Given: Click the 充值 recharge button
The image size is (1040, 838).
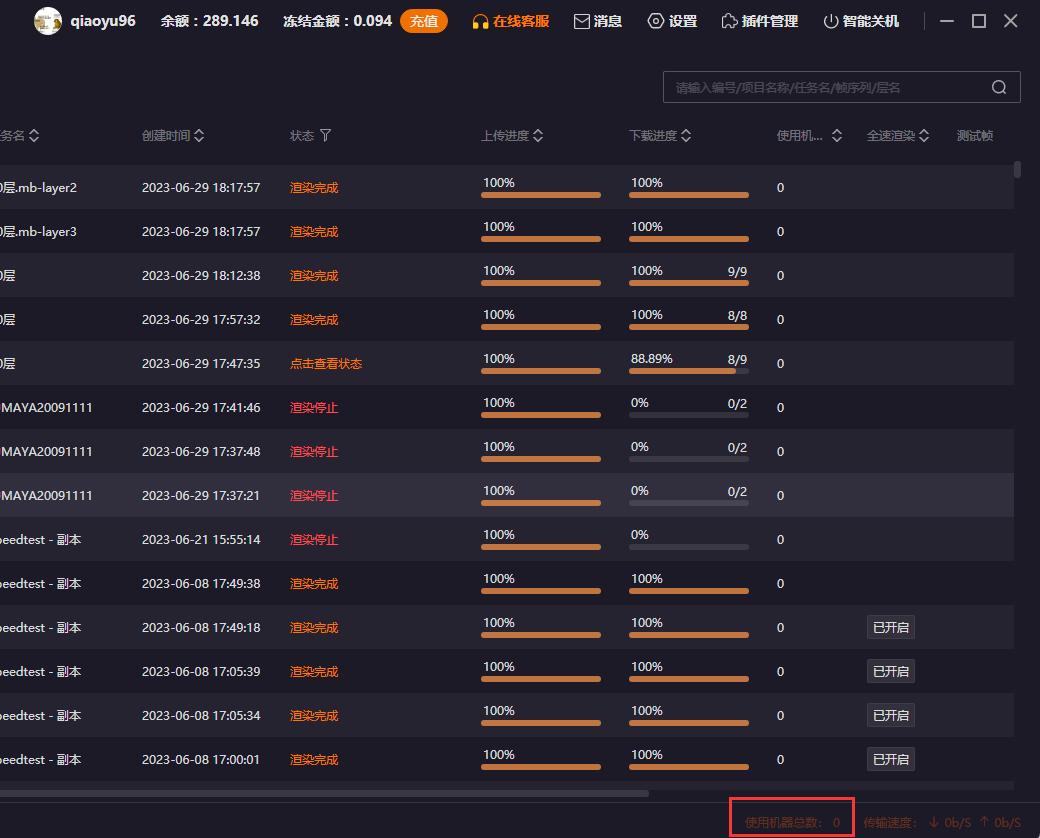Looking at the screenshot, I should (x=424, y=20).
